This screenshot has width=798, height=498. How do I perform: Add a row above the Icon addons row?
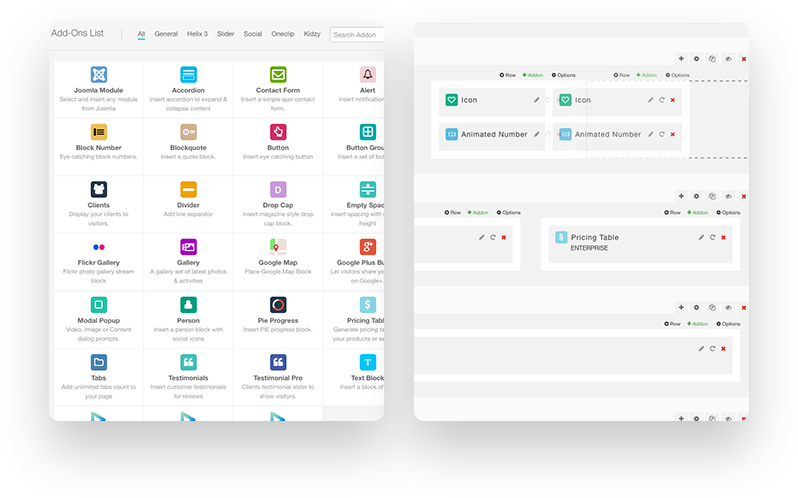coord(681,59)
